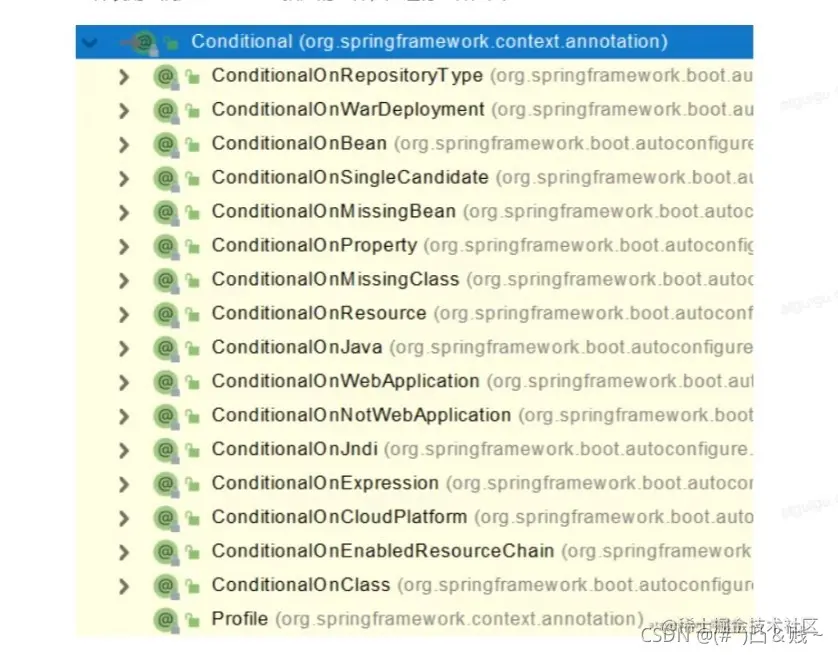Screen dimensions: 838x655
Task: Expand the ConditionalOnCloudPlatform node
Action: 123,518
